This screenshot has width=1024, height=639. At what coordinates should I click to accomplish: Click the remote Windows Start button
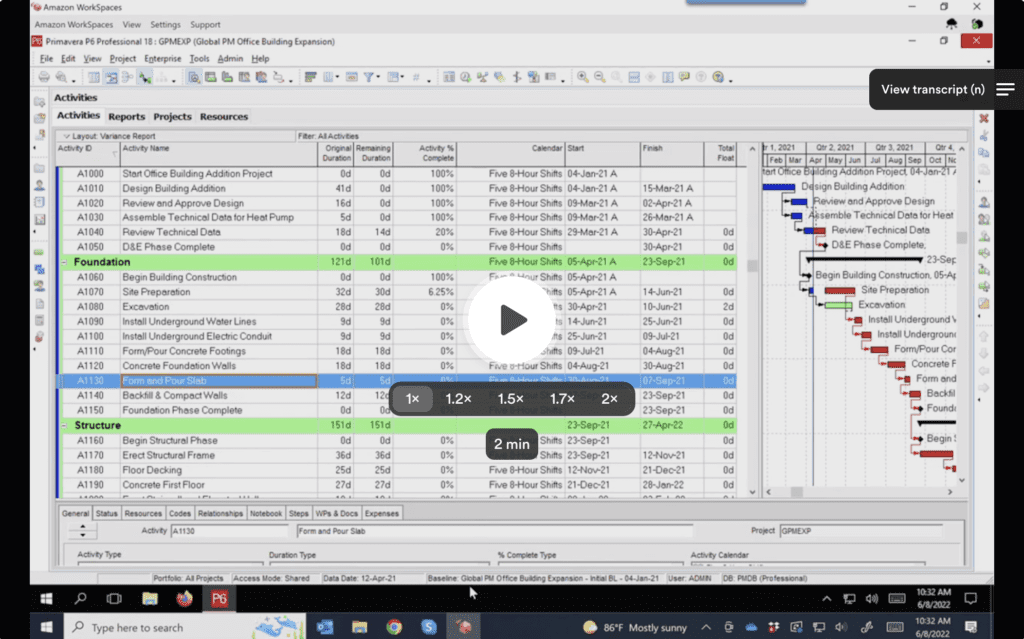[x=46, y=598]
